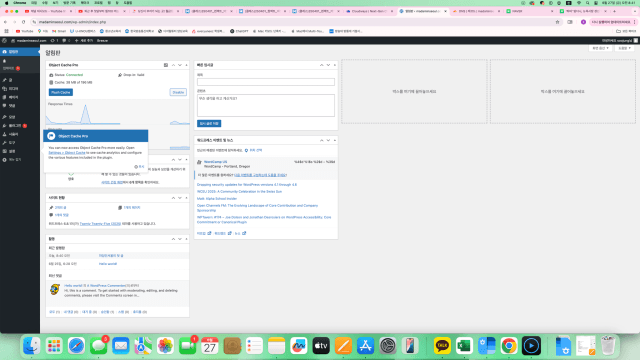Open Tools via the wrench sidebar icon
This screenshot has width=640, height=360.
point(4,143)
